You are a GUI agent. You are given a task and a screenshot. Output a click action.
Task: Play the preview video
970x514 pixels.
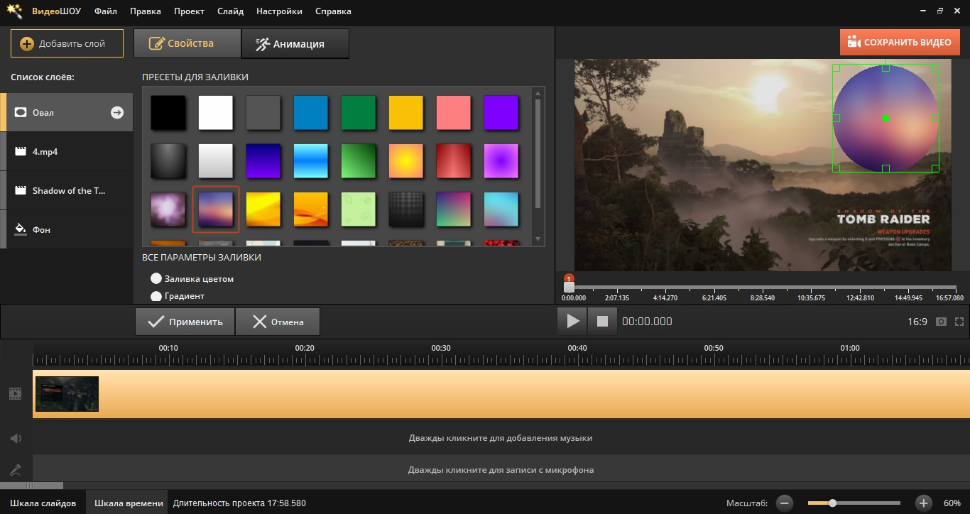(x=572, y=321)
